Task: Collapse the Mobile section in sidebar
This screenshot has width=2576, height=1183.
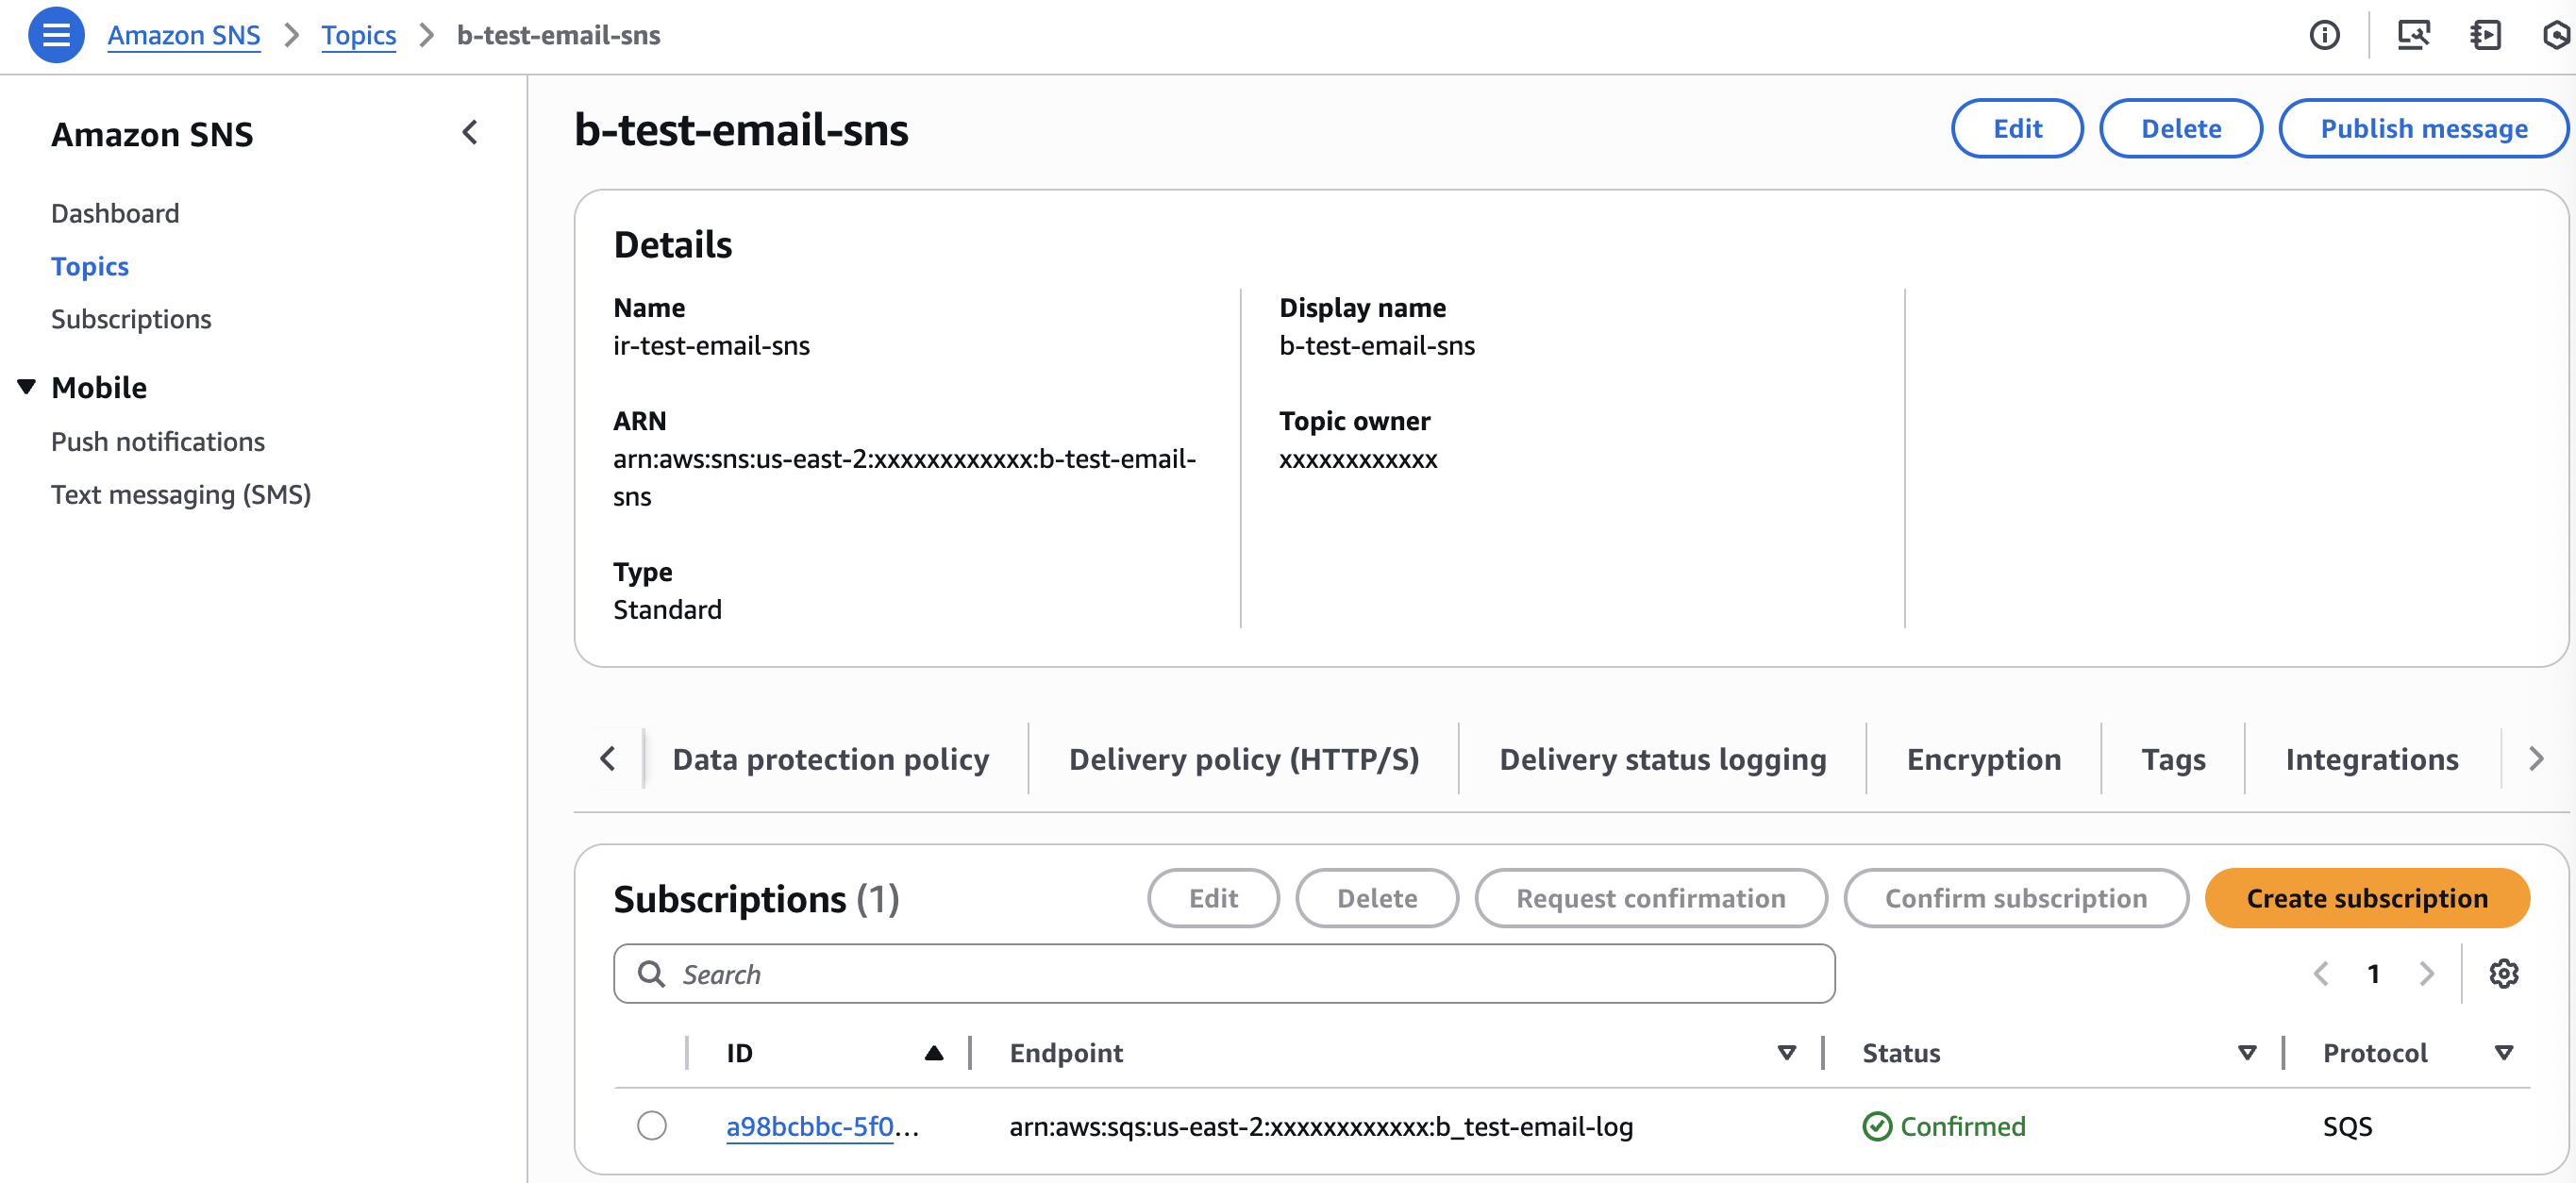Action: click(x=27, y=387)
